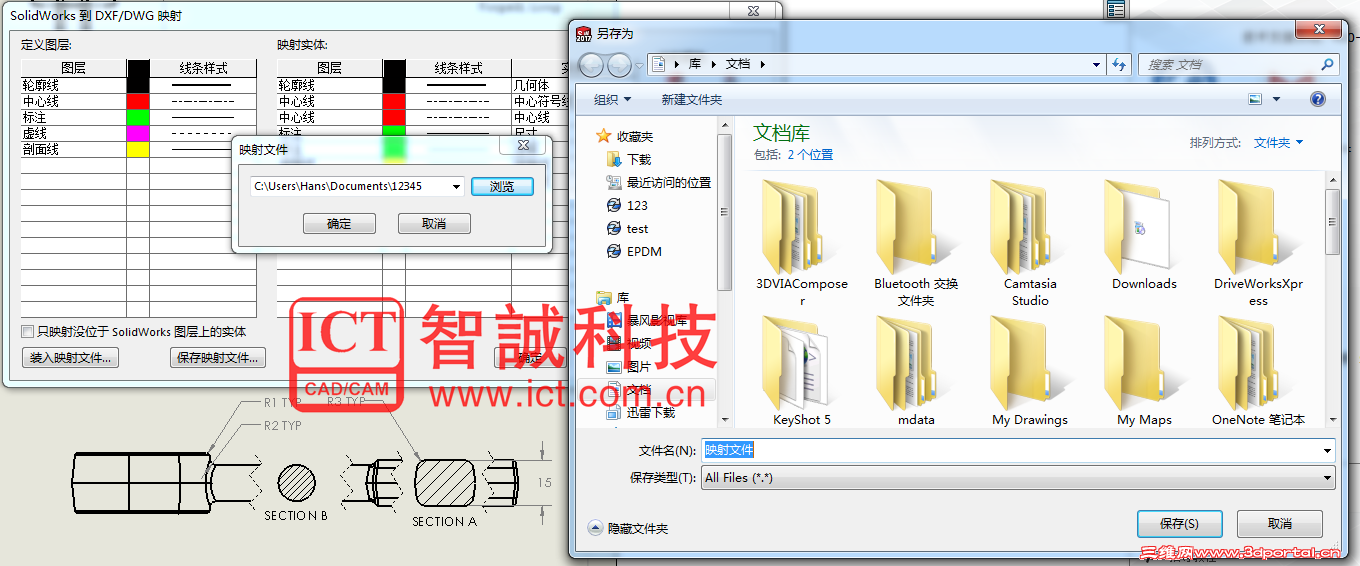Open the Bluetooth 交换文件夹 folder
1360x566 pixels.
click(916, 244)
